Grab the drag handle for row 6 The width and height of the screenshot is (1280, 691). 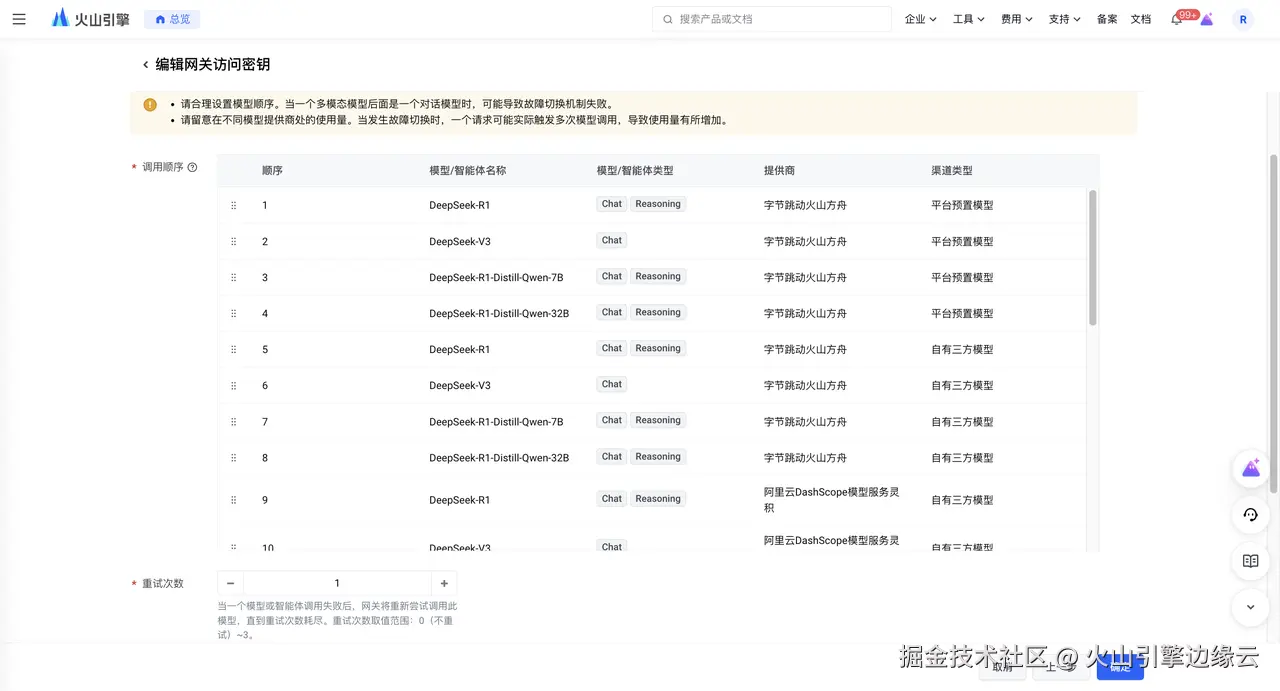pyautogui.click(x=234, y=385)
